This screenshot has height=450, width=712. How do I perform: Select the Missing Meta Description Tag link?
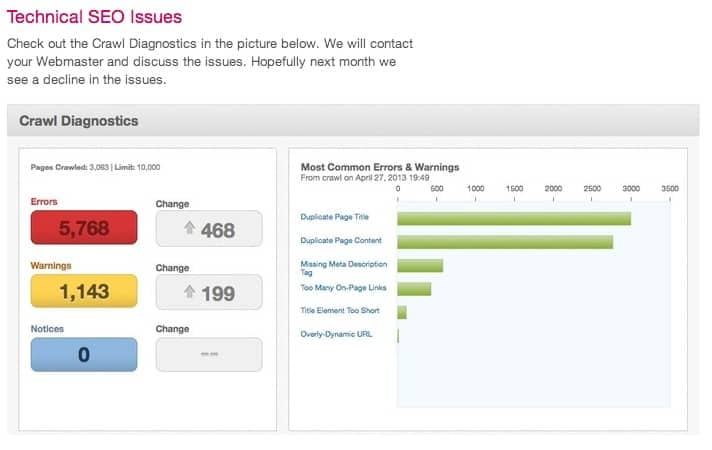point(344,268)
